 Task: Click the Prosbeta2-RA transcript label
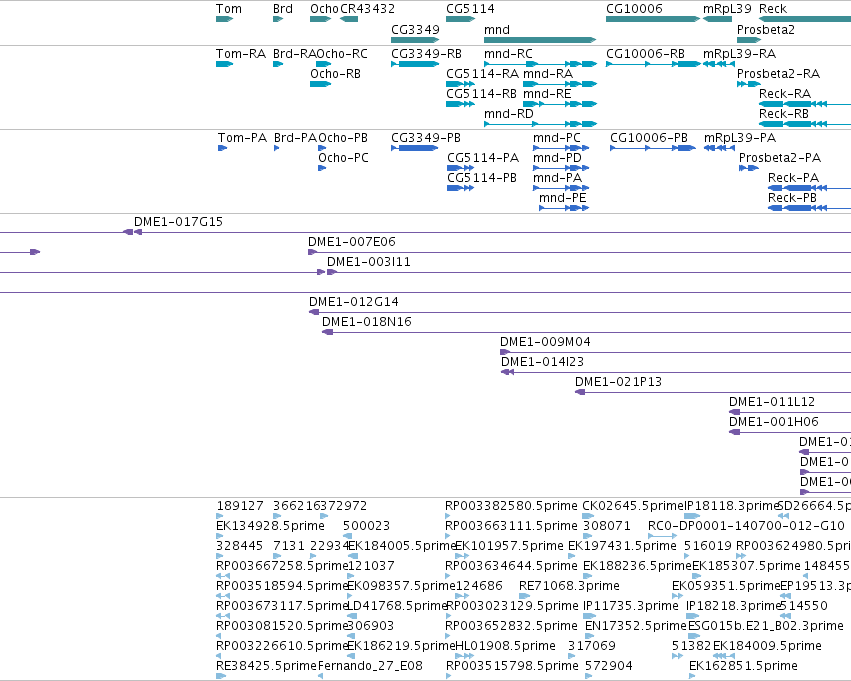pyautogui.click(x=778, y=74)
